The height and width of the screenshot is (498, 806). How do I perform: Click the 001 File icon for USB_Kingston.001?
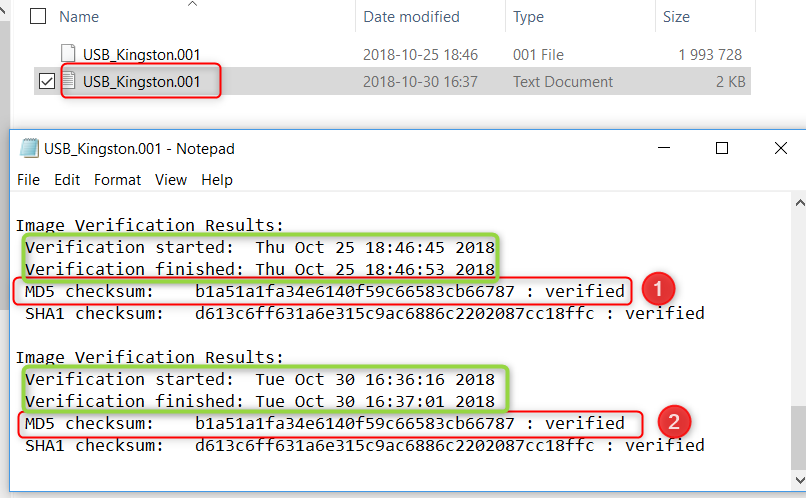tap(68, 54)
